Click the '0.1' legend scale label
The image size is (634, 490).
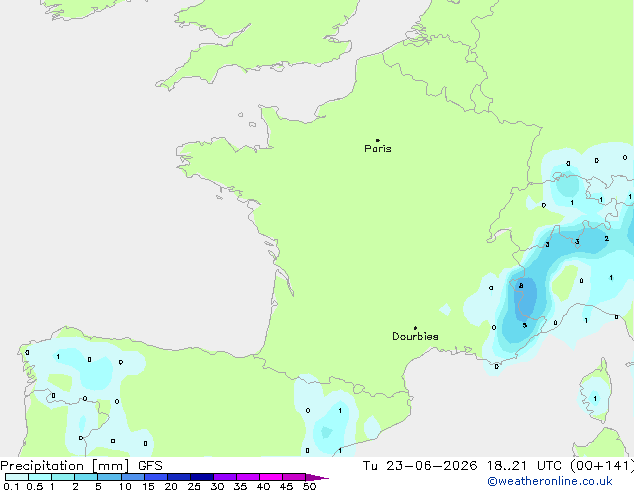[x=11, y=486]
